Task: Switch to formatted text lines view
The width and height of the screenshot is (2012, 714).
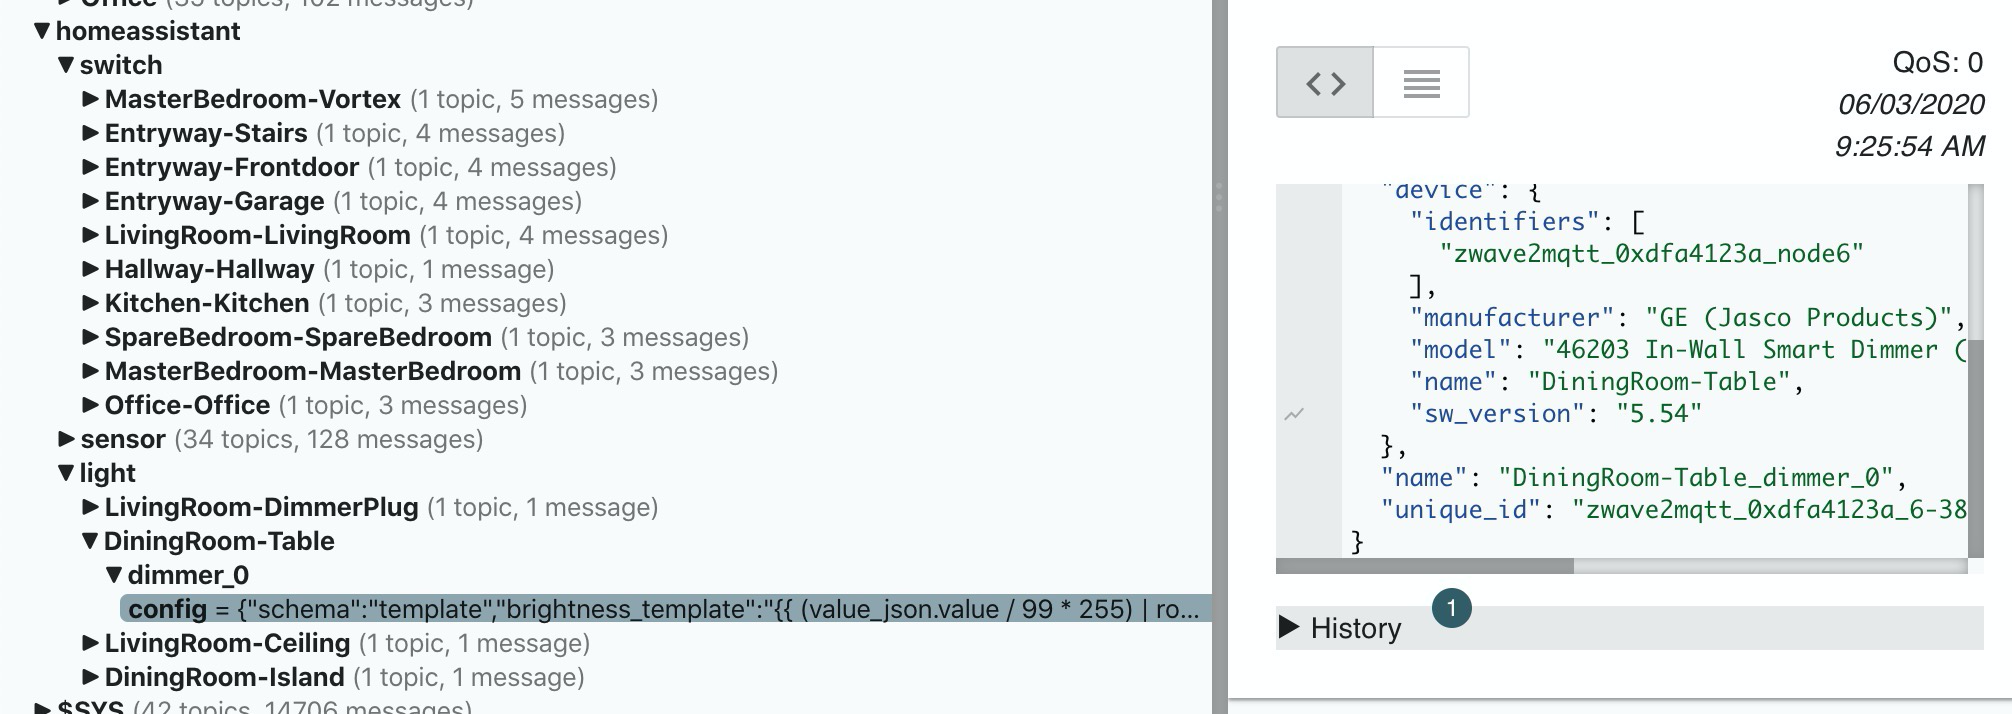Action: (1421, 82)
